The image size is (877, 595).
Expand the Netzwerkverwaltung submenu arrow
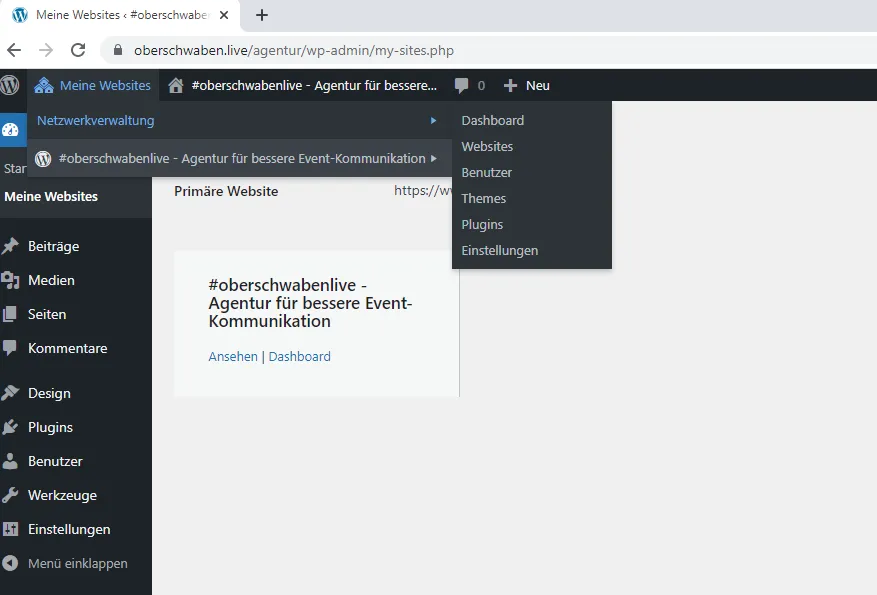point(433,120)
